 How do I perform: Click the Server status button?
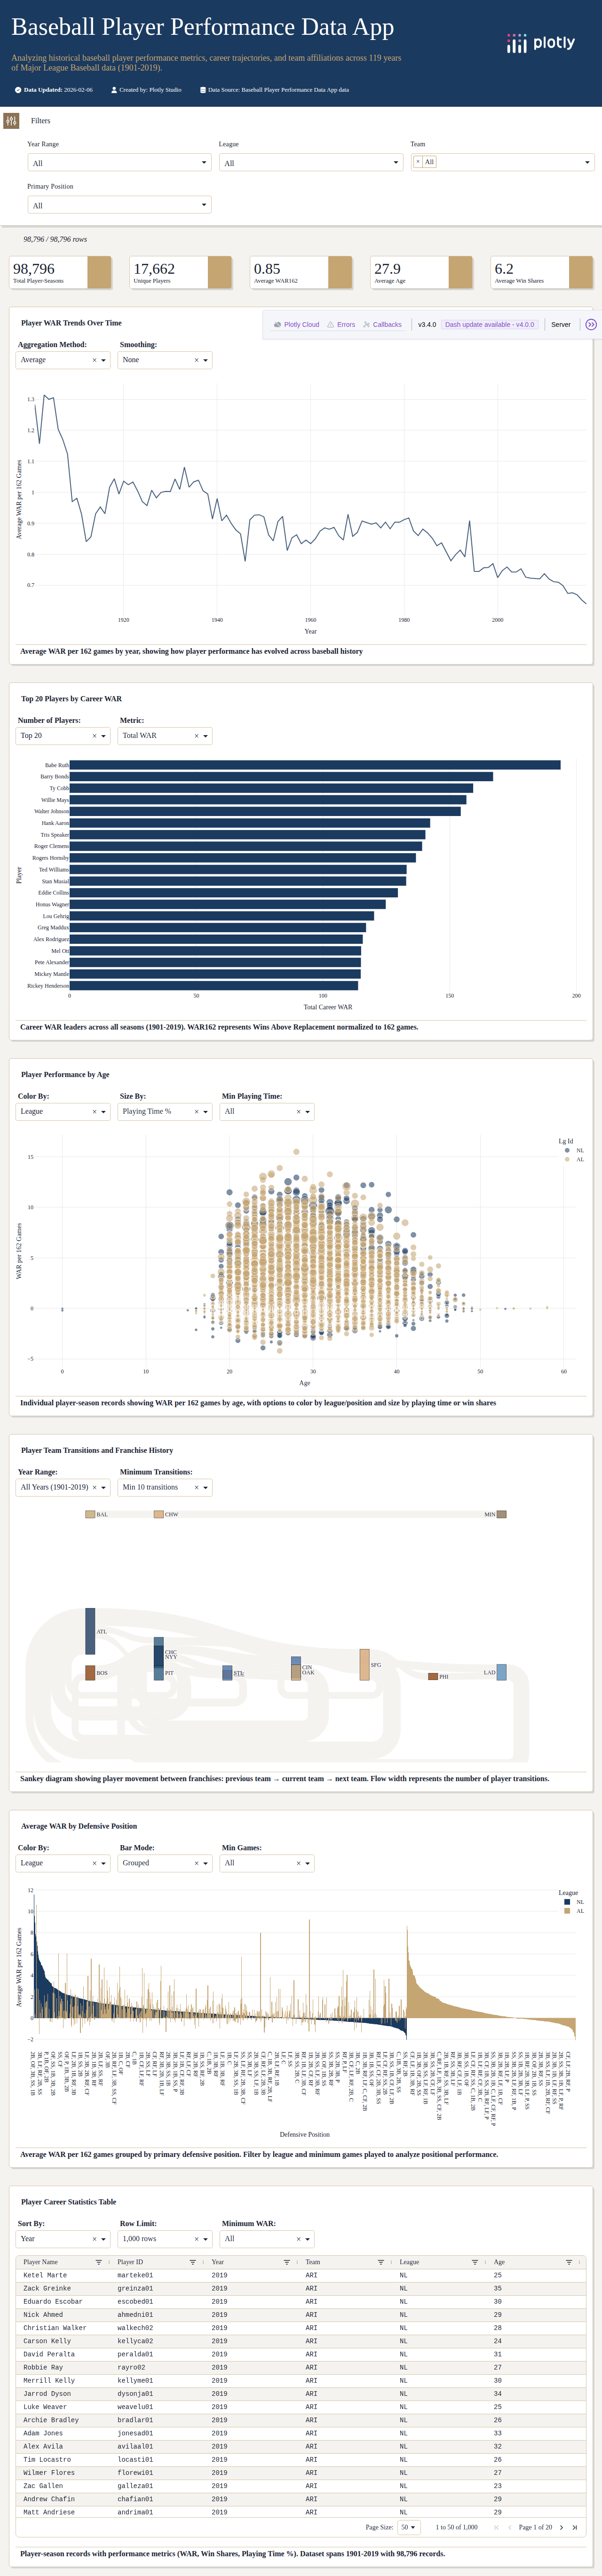561,325
